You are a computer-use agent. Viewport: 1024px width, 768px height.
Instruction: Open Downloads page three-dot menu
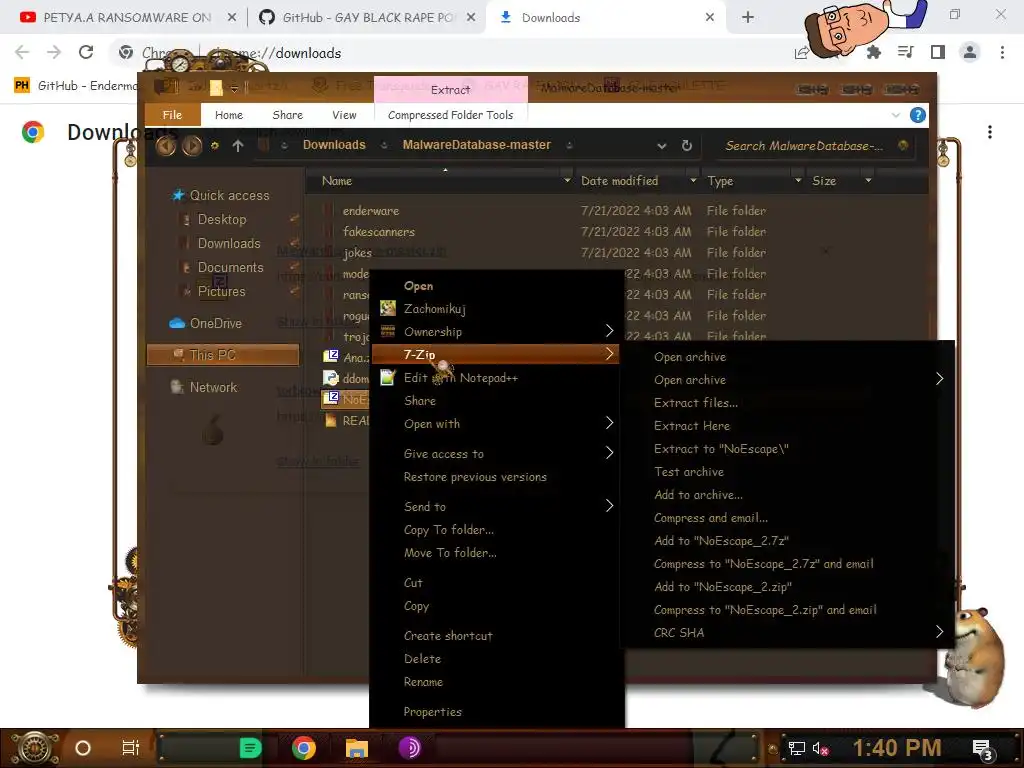tap(990, 132)
